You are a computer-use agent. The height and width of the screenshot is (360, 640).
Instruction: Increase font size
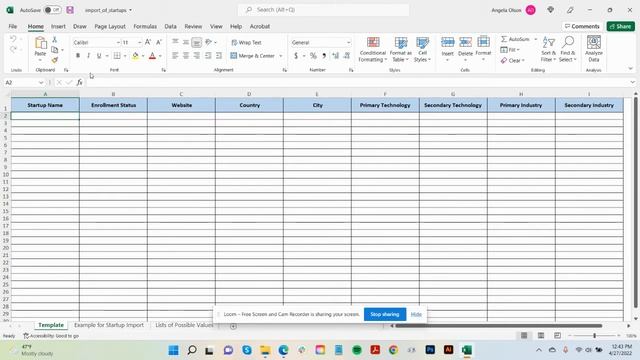point(148,42)
